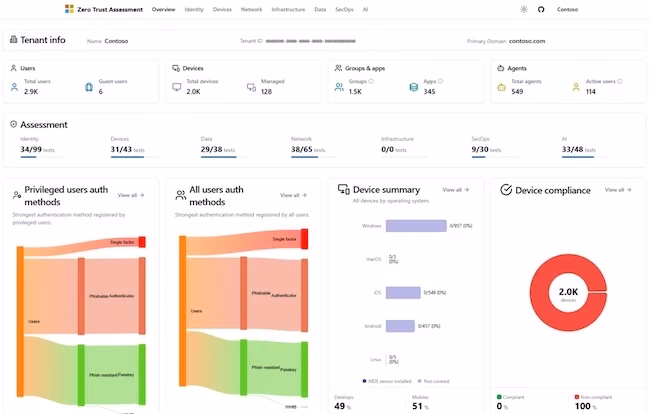The image size is (650, 414).
Task: Click the Device compliance checkmark icon
Action: [506, 190]
